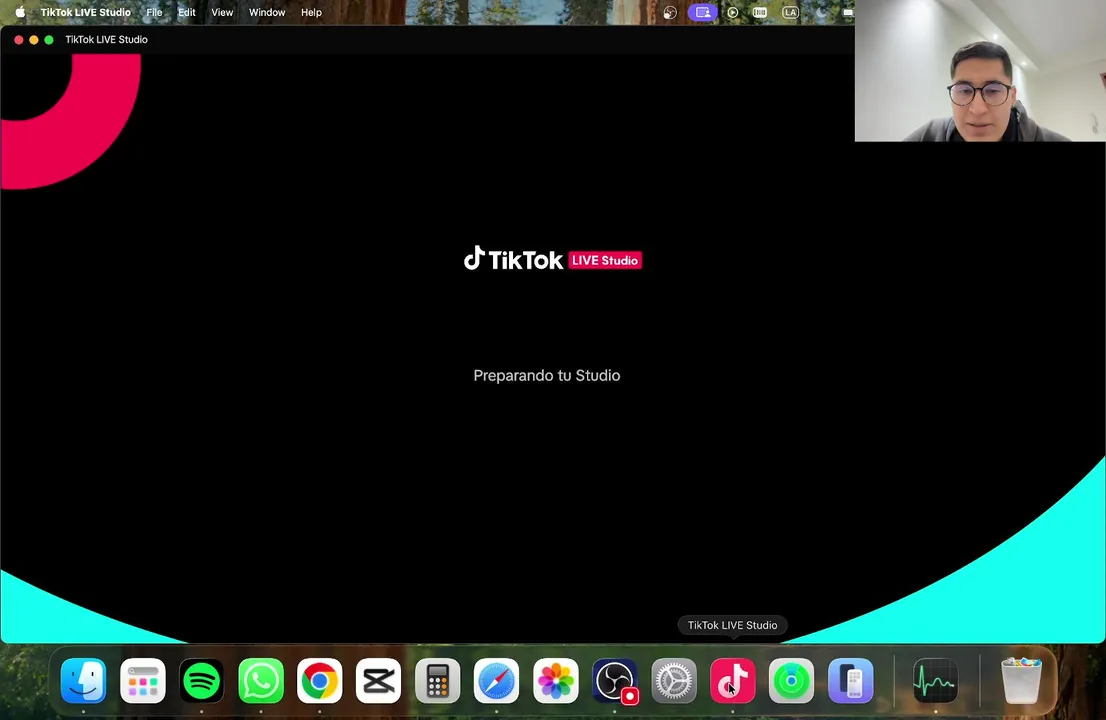Open the Trash in the dock
1106x720 pixels.
(1021, 681)
